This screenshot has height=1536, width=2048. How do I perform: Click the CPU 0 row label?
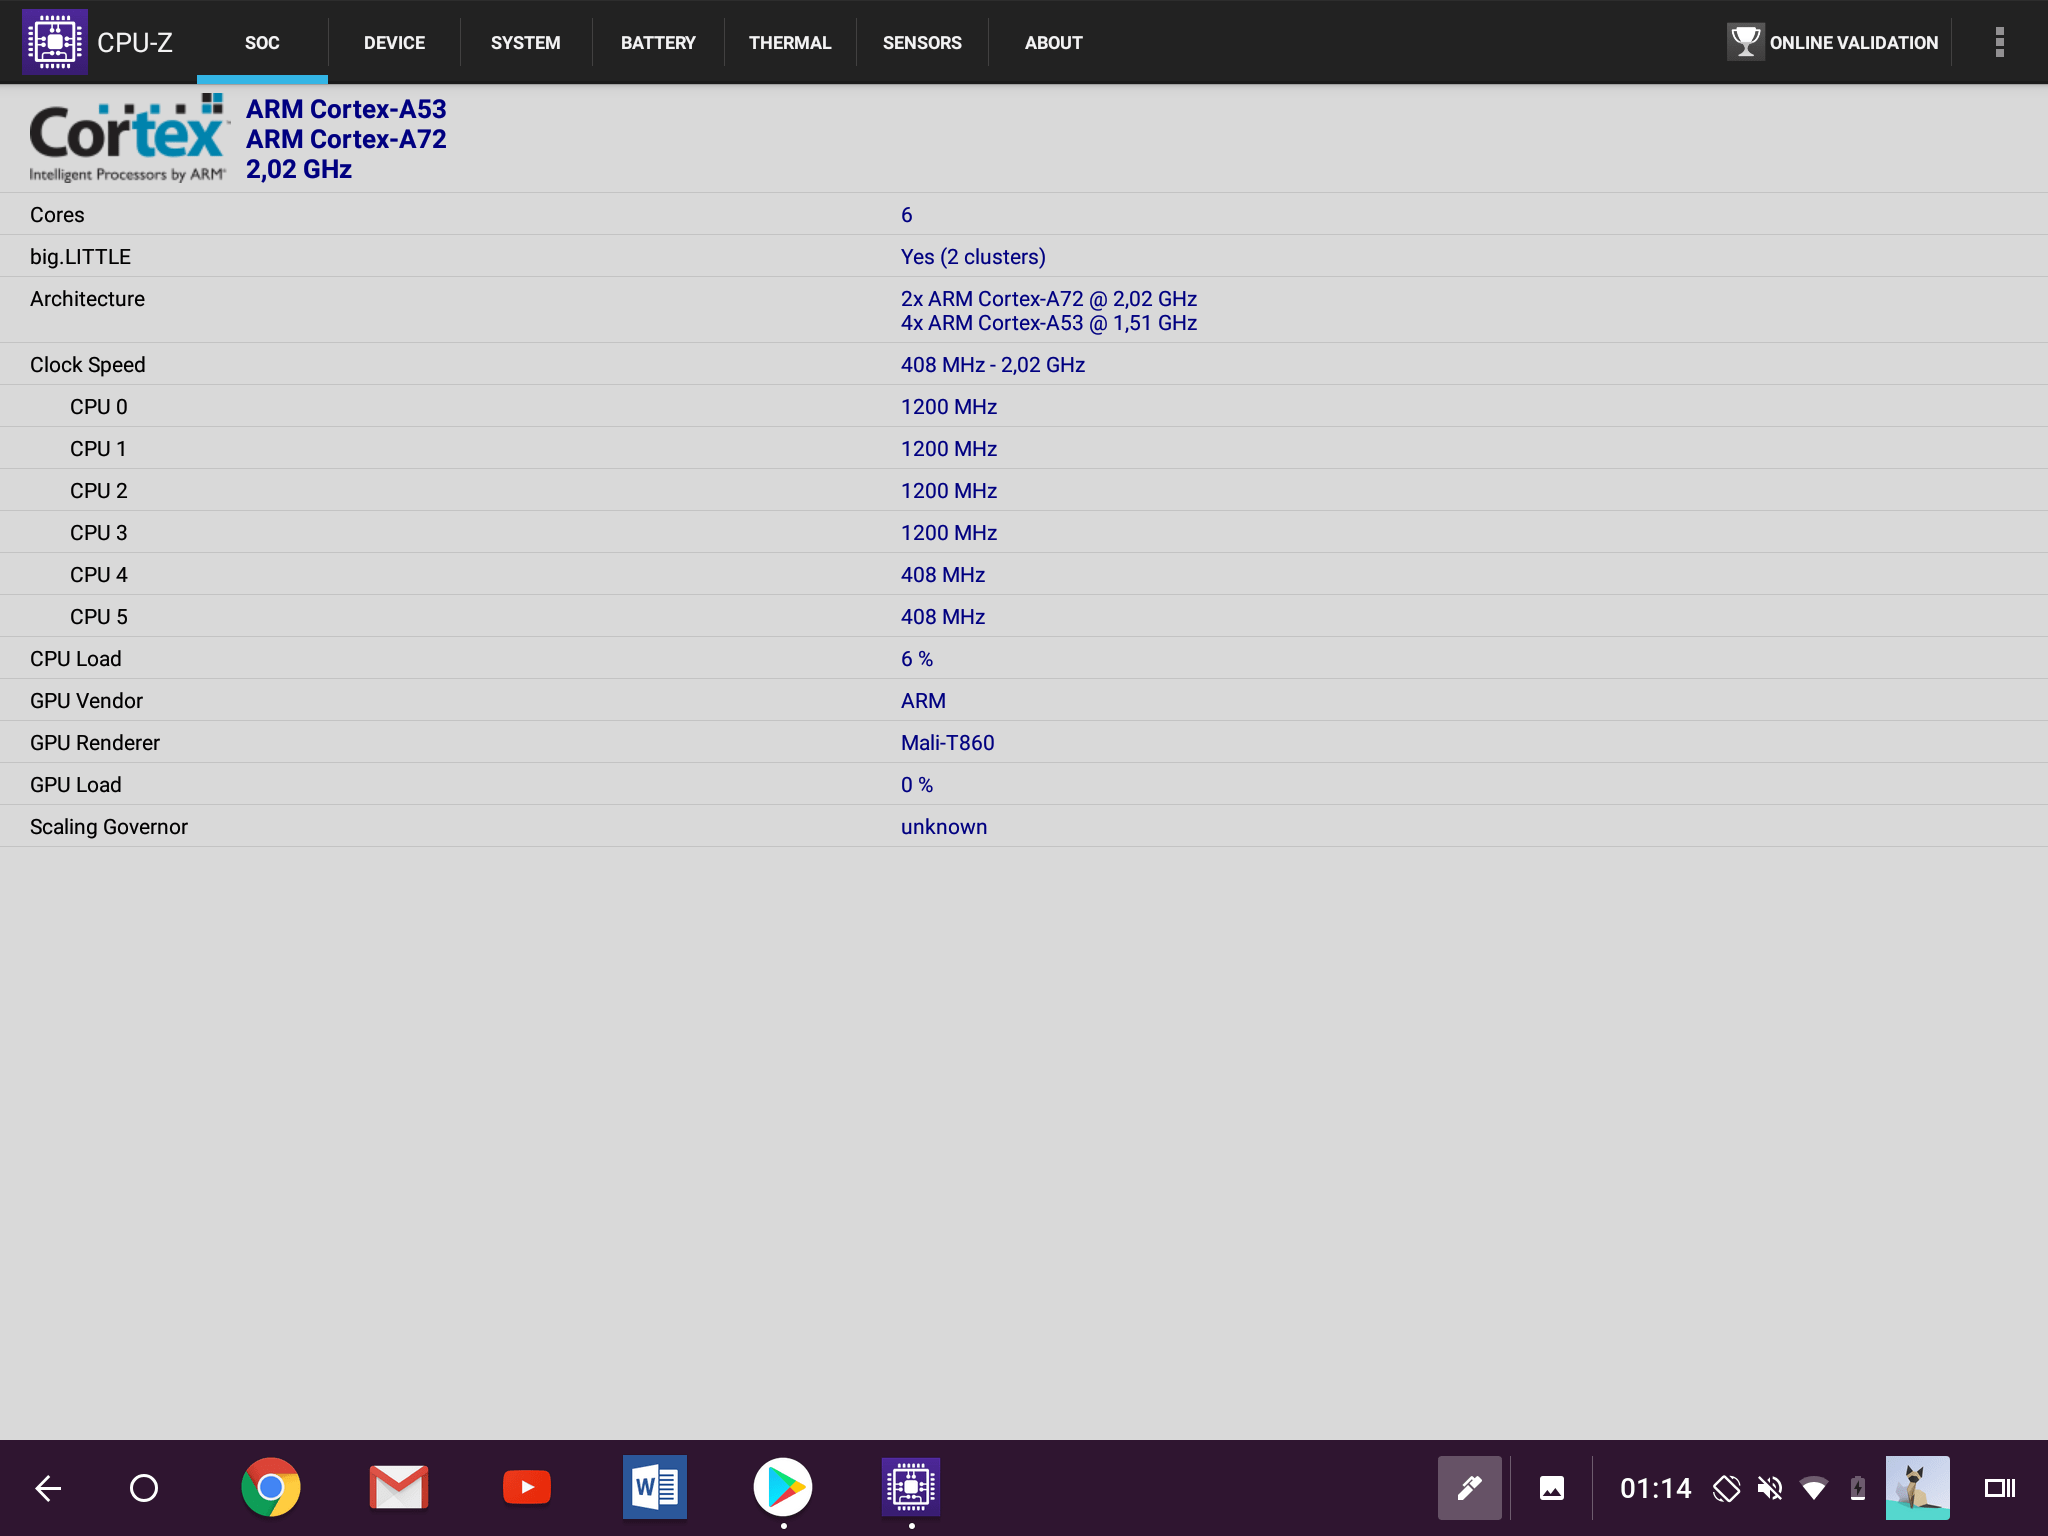(x=99, y=407)
